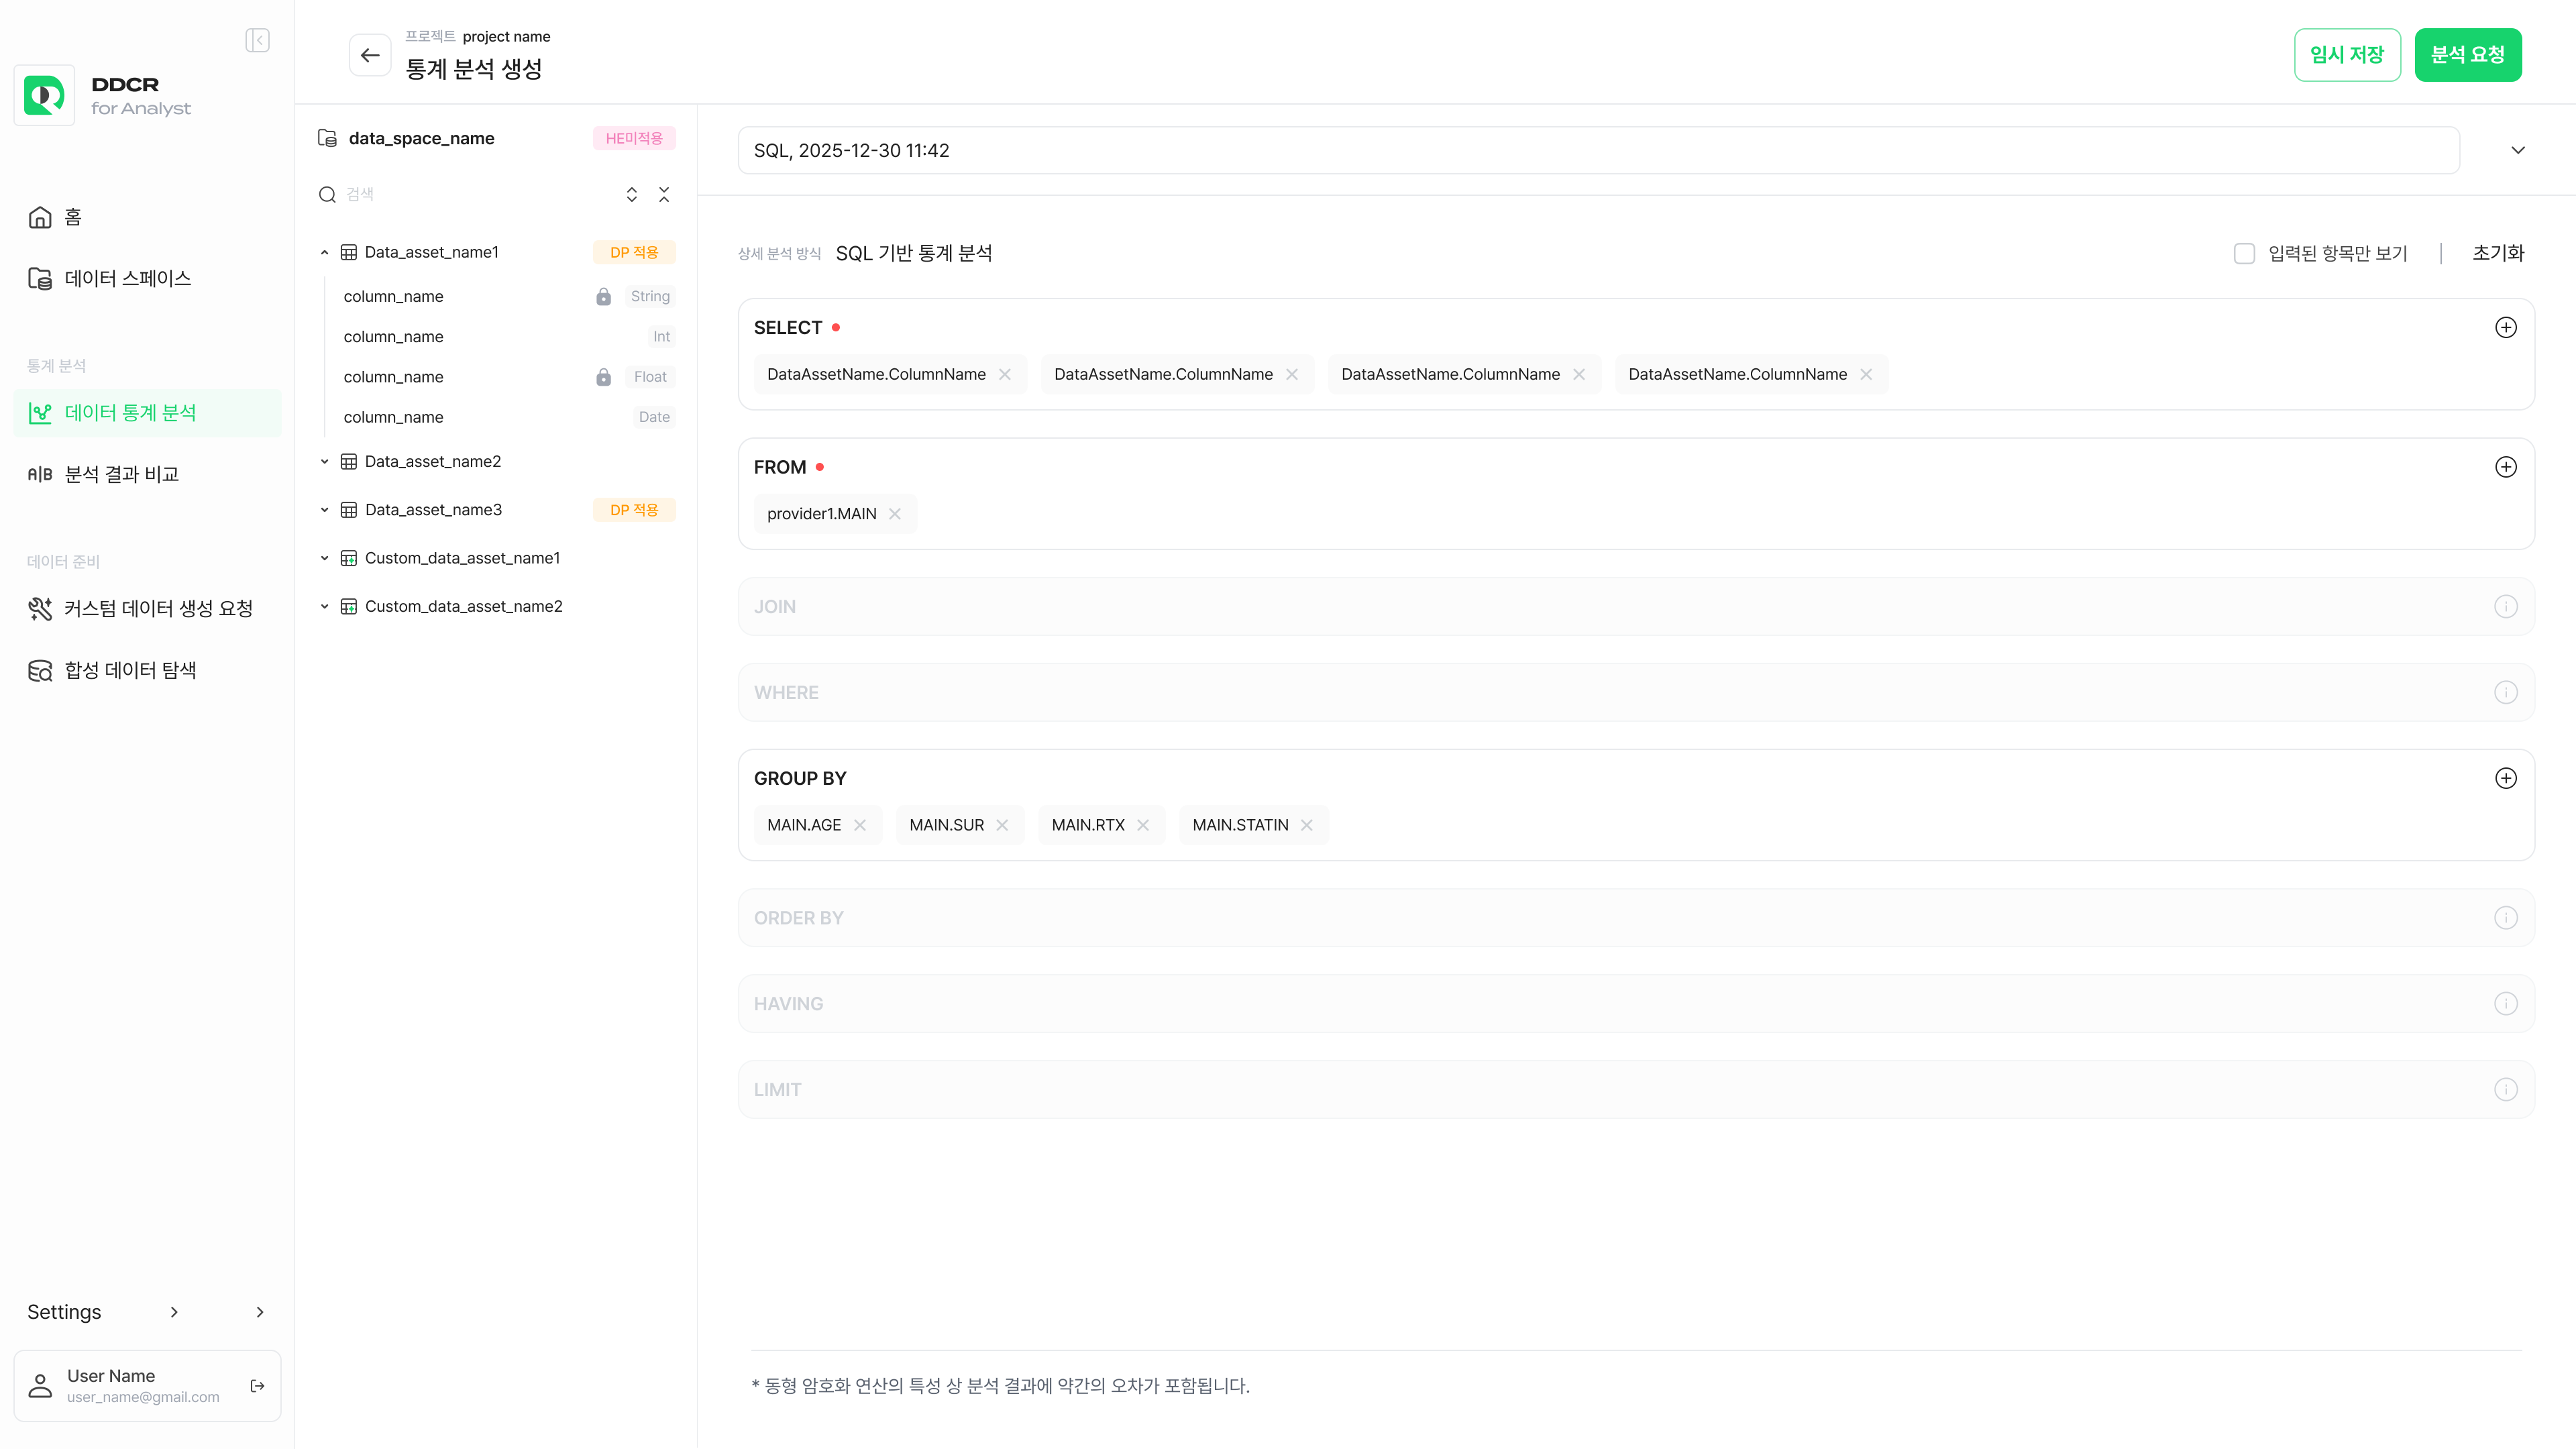Click the back arrow button
The image size is (2576, 1449).
click(x=370, y=55)
